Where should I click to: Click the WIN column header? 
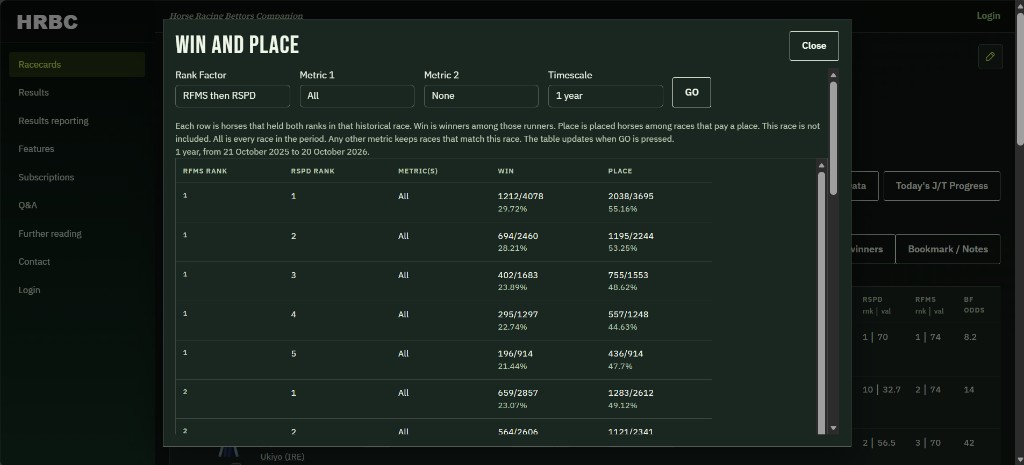(x=505, y=171)
